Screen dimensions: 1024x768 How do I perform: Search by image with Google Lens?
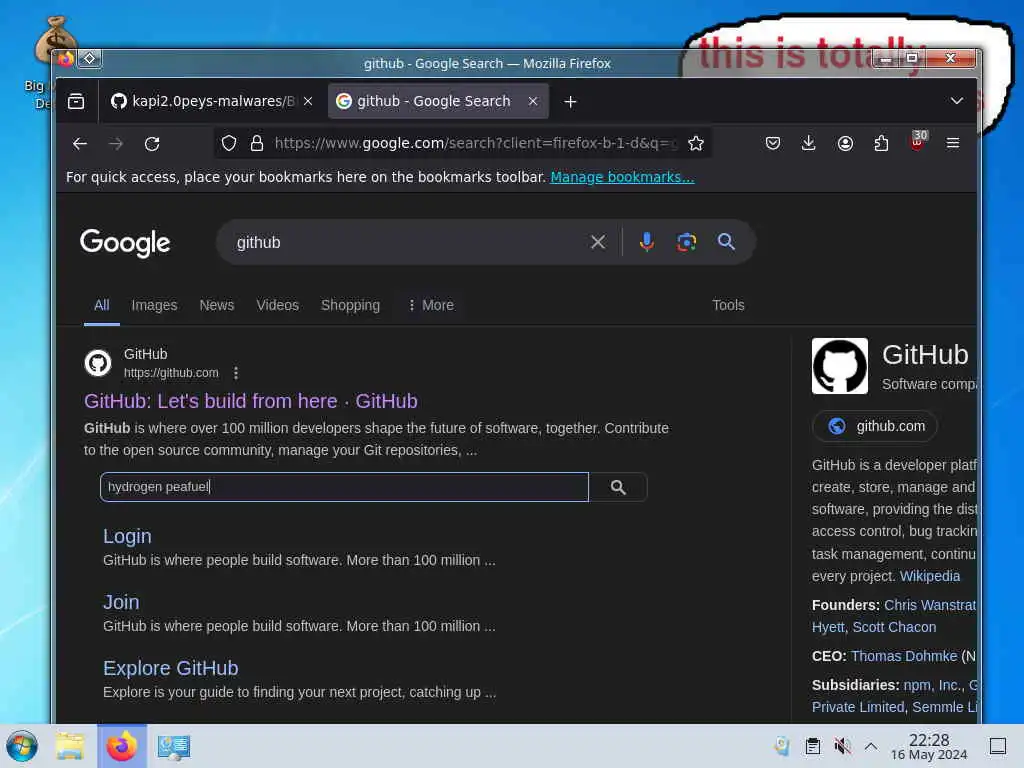click(686, 242)
